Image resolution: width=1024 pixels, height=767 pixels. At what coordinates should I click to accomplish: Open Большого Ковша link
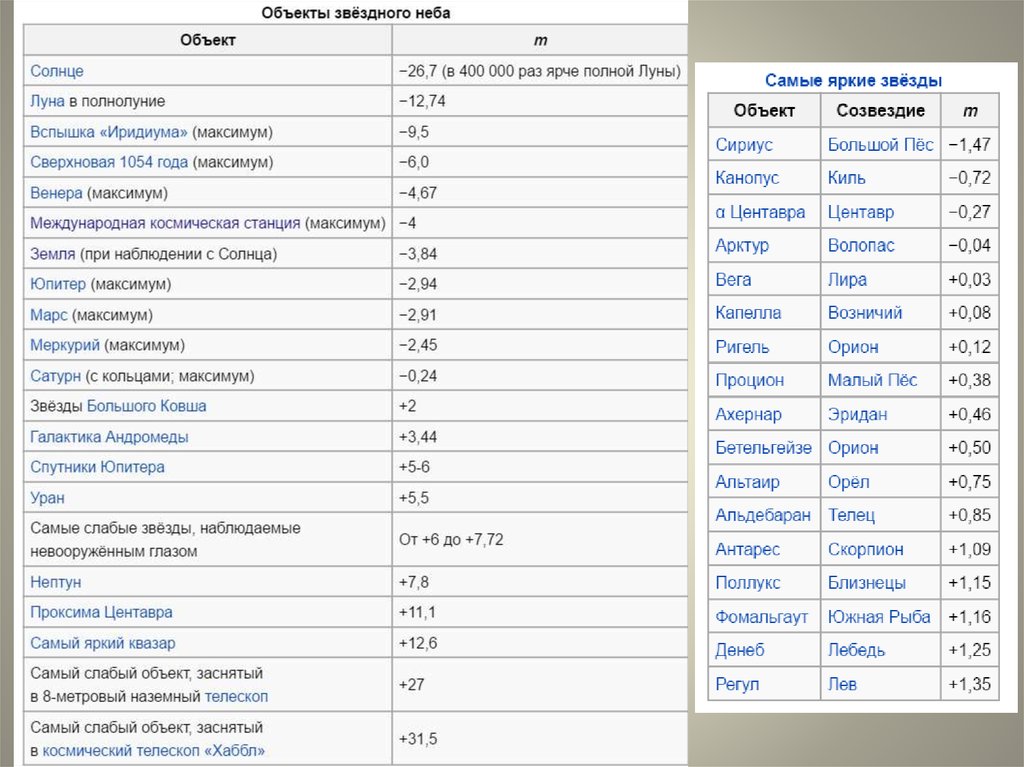point(146,406)
